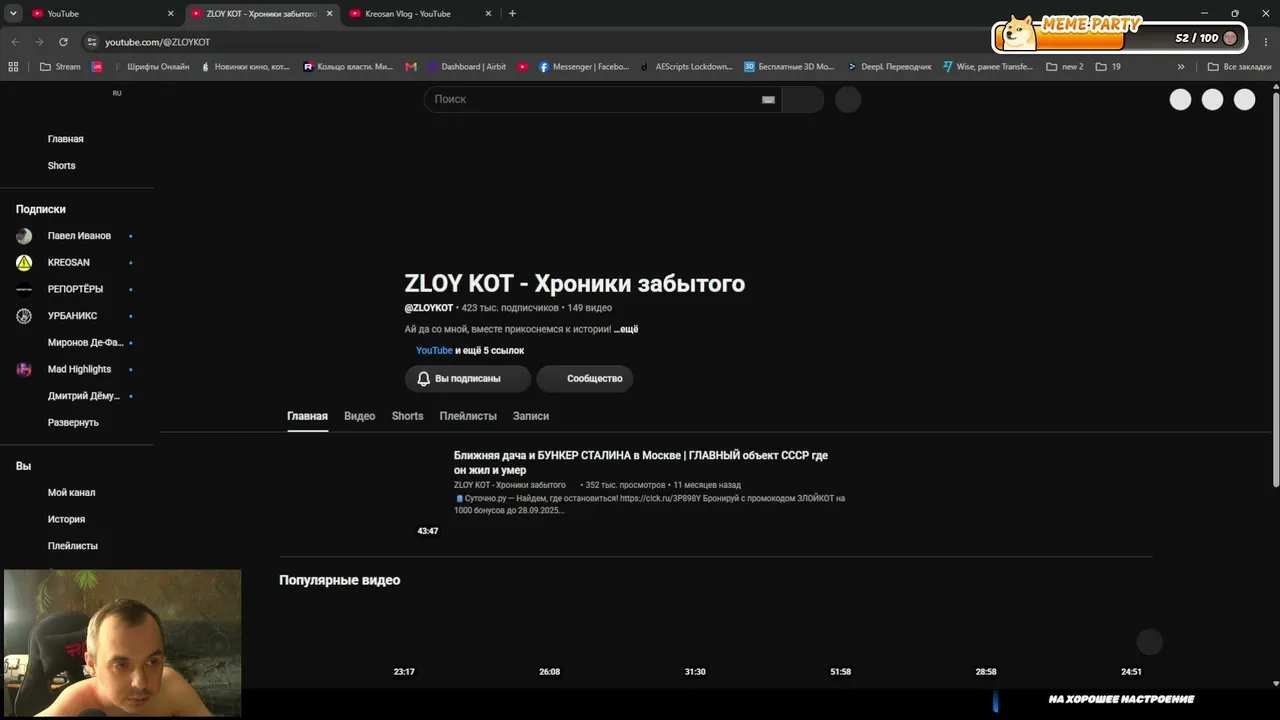This screenshot has height=720, width=1280.
Task: Expand channel description with '...ещё'
Action: pyautogui.click(x=626, y=329)
